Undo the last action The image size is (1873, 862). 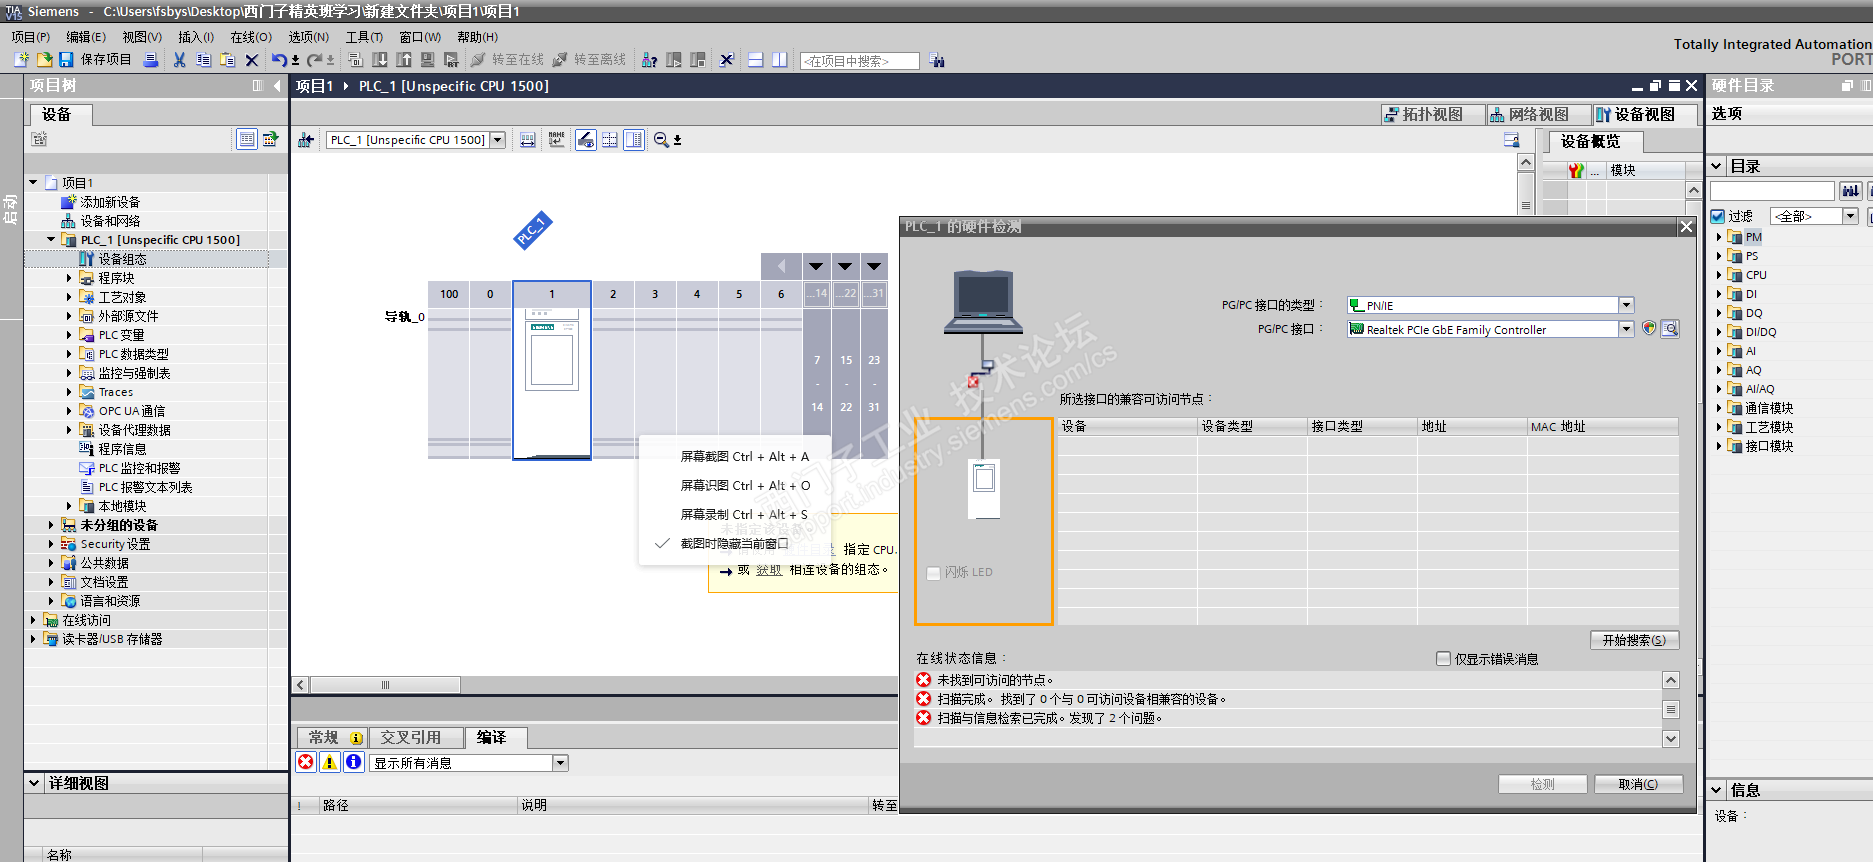click(x=279, y=60)
